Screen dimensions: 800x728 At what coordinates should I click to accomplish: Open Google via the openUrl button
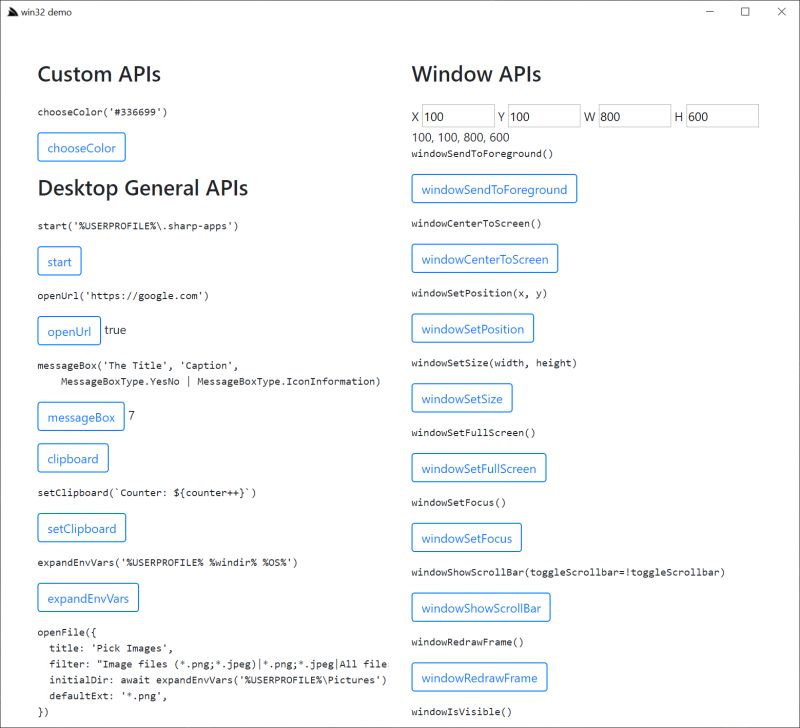click(x=69, y=331)
